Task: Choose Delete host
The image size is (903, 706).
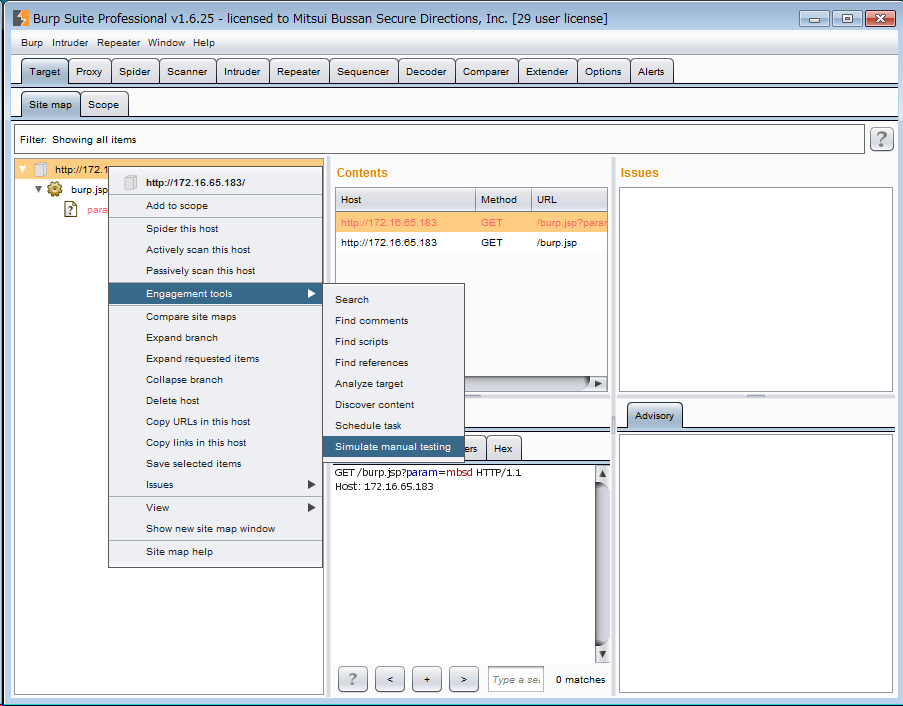Action: (x=215, y=401)
